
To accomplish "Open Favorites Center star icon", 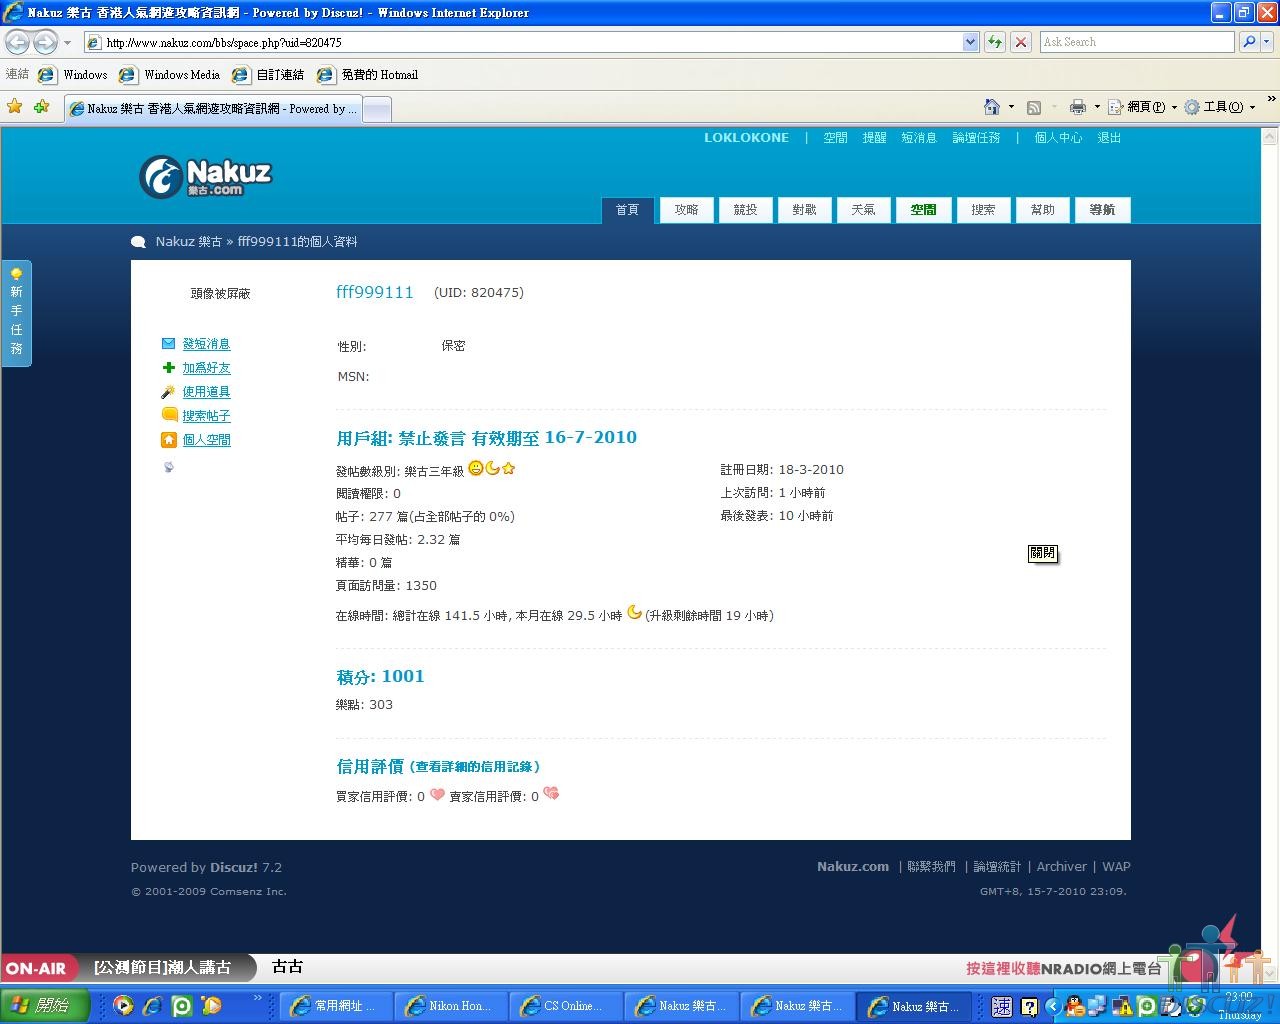I will [x=15, y=106].
